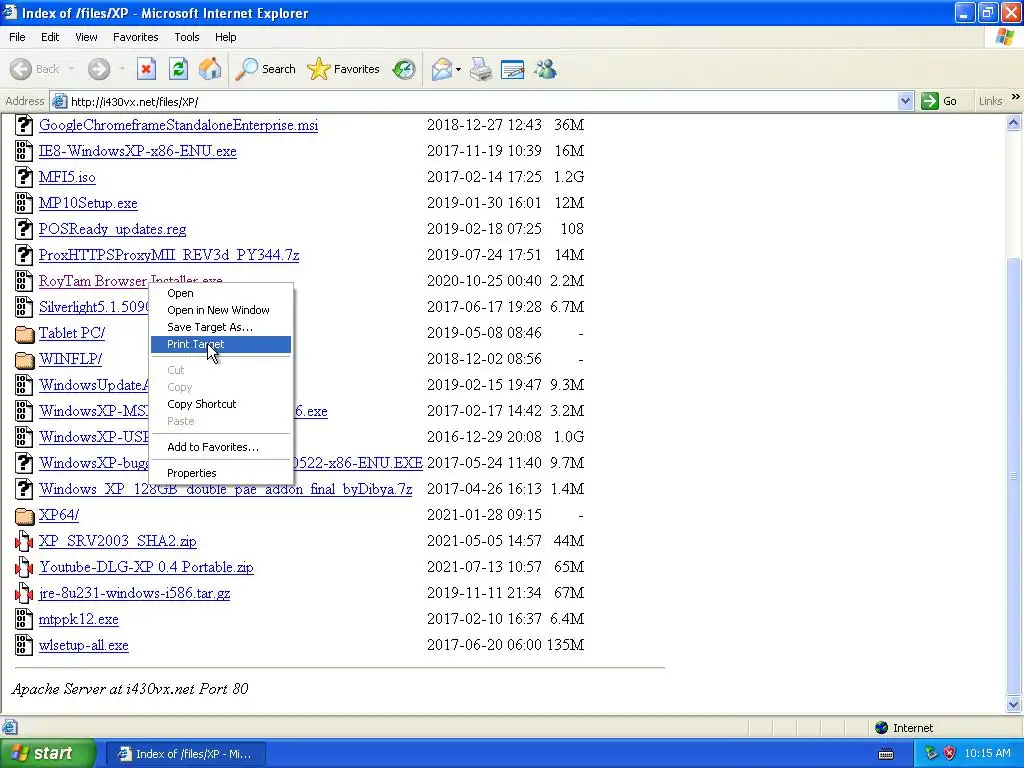This screenshot has width=1024, height=768.
Task: Open the Help menu
Action: [225, 37]
